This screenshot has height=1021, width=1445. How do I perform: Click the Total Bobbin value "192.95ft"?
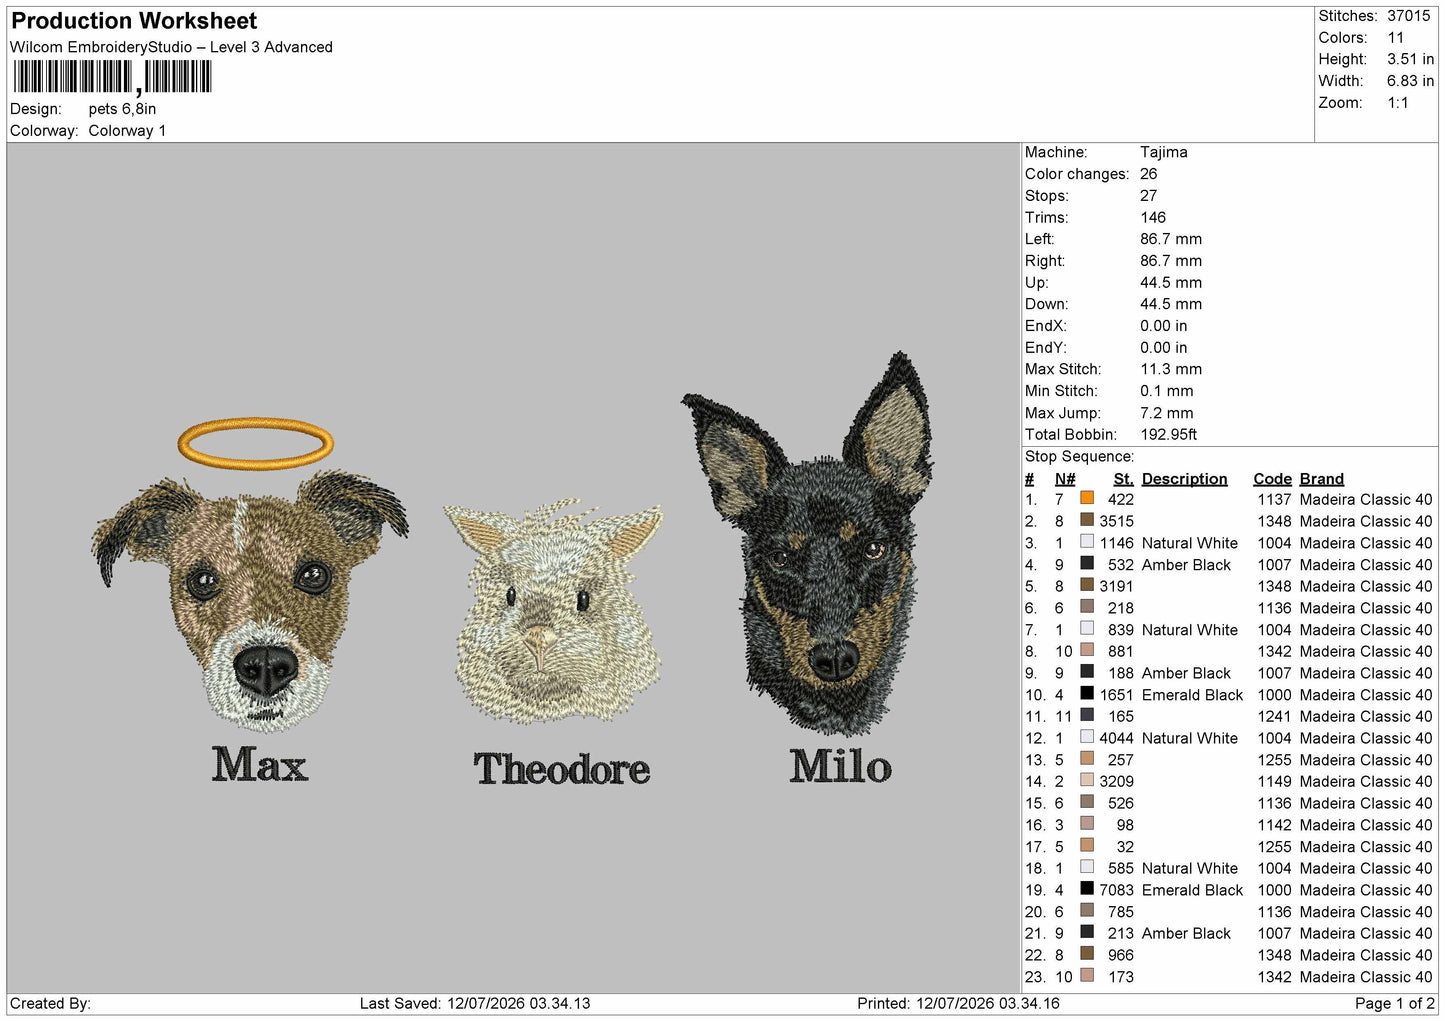1169,434
